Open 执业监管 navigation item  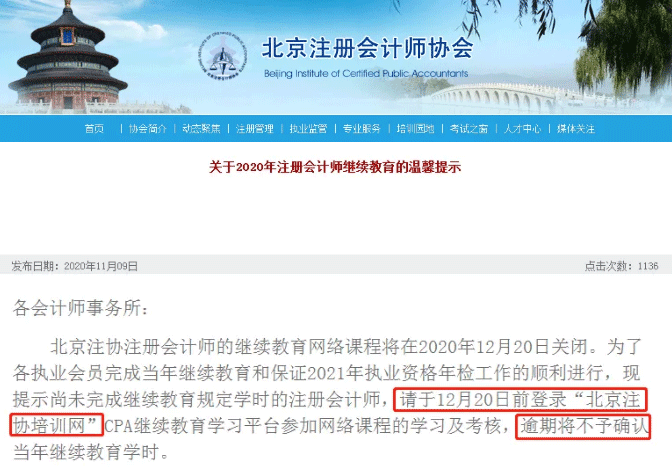(x=308, y=129)
